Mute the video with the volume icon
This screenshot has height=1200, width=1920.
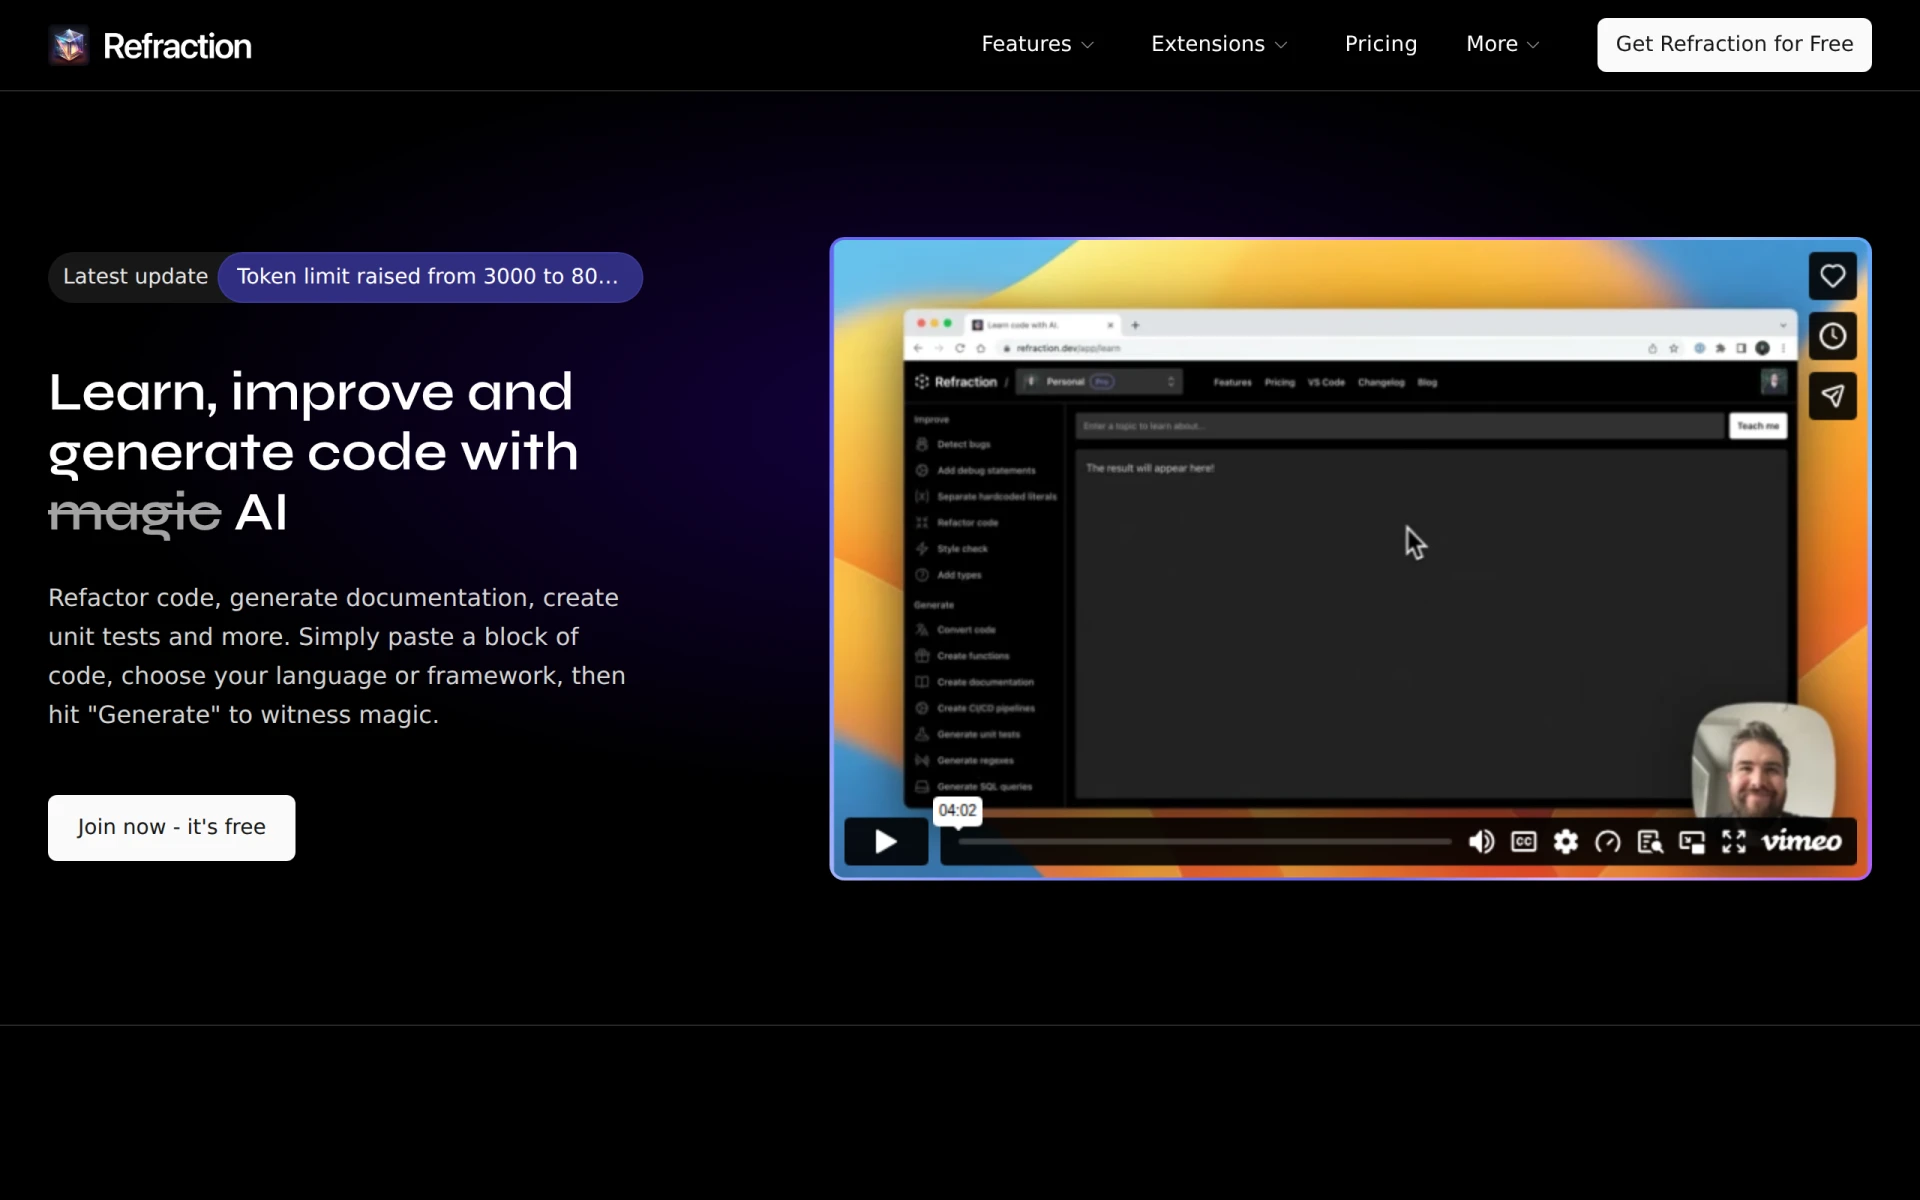point(1481,842)
